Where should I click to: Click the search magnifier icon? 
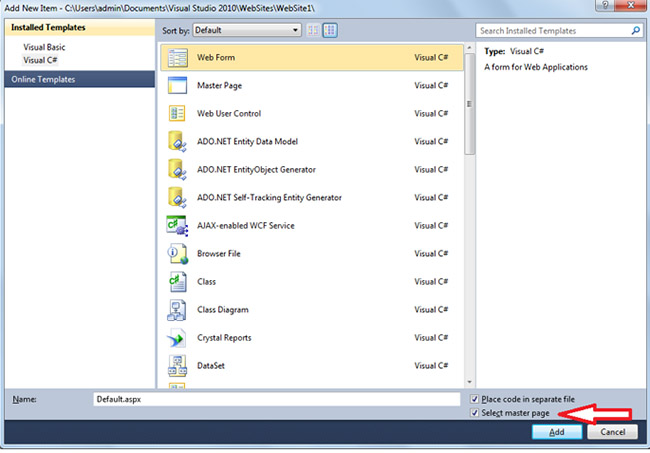tap(636, 30)
